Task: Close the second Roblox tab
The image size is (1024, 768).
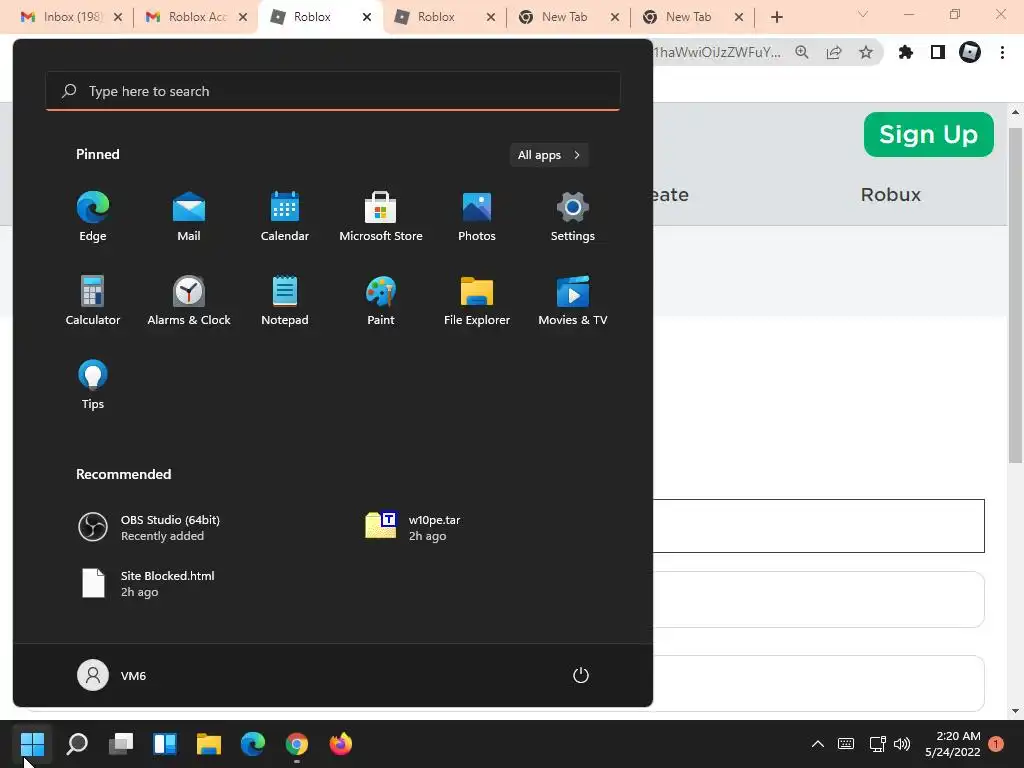Action: tap(491, 17)
